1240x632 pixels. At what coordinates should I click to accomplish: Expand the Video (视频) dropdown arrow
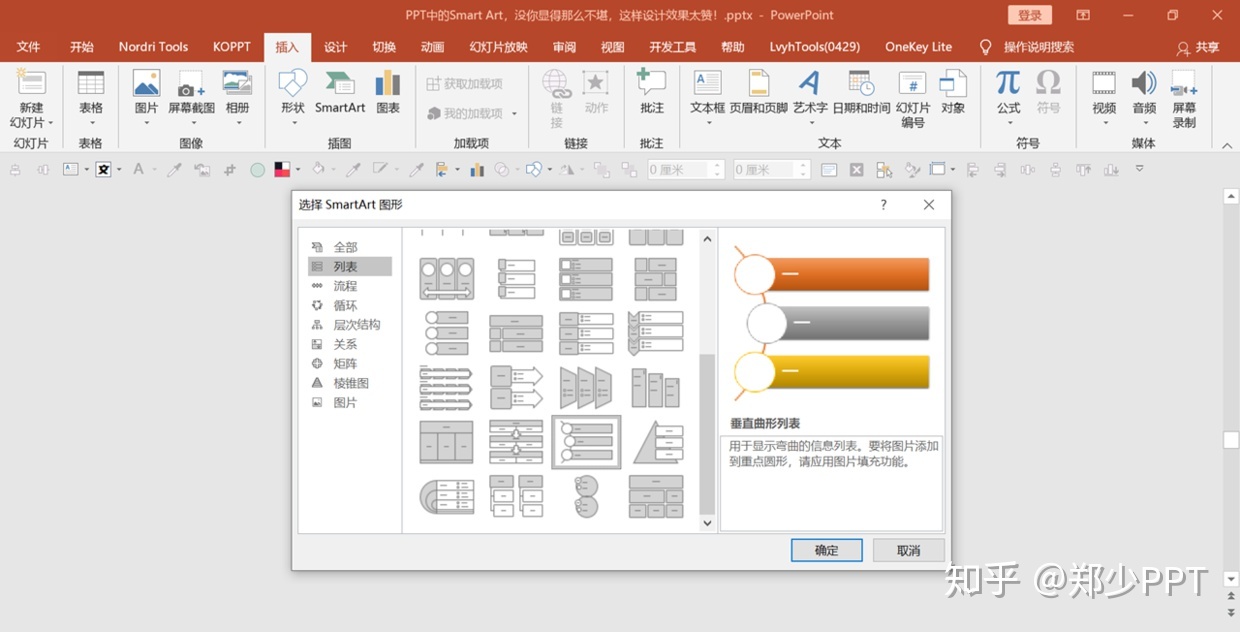1104,124
